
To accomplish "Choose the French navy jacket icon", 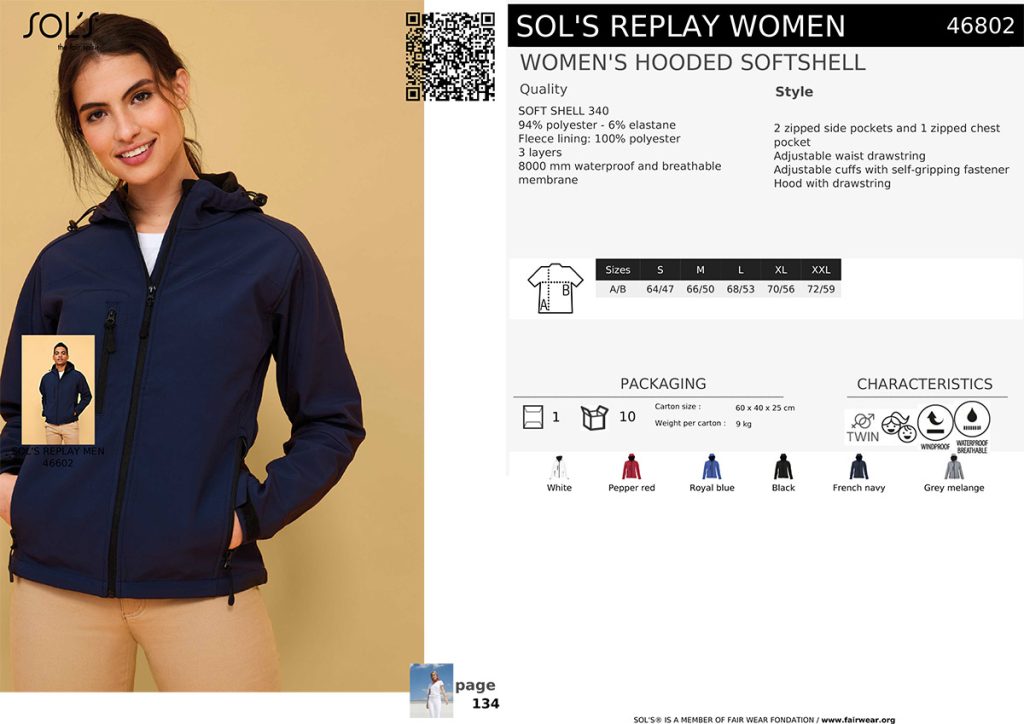I will click(x=859, y=467).
